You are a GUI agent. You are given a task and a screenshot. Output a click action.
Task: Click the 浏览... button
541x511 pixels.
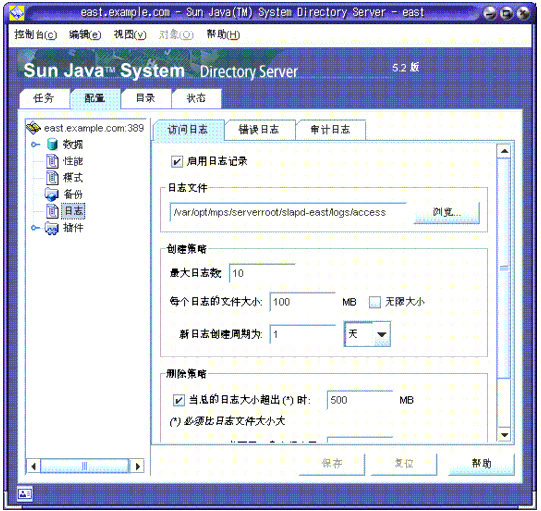pyautogui.click(x=447, y=212)
